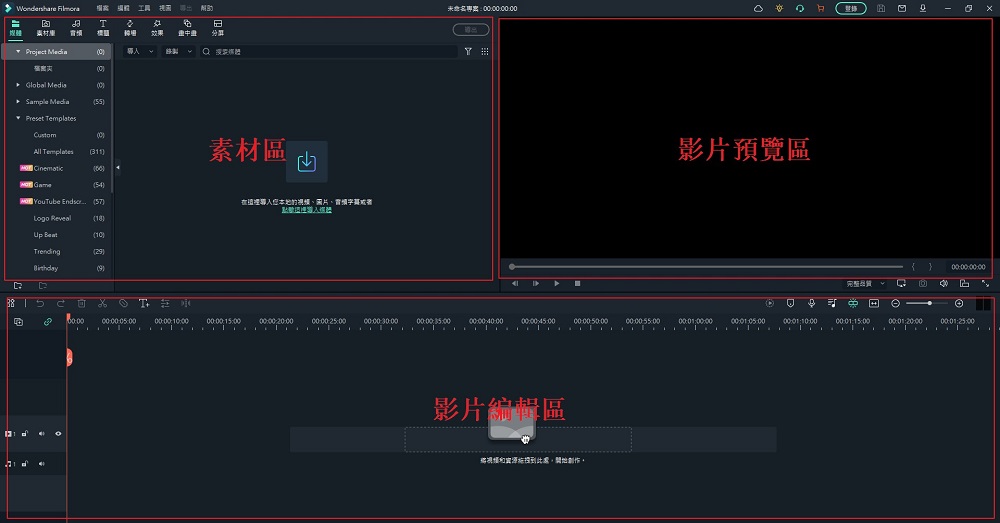Record voiceover with timeline microphone icon
This screenshot has width=1000, height=523.
click(811, 304)
